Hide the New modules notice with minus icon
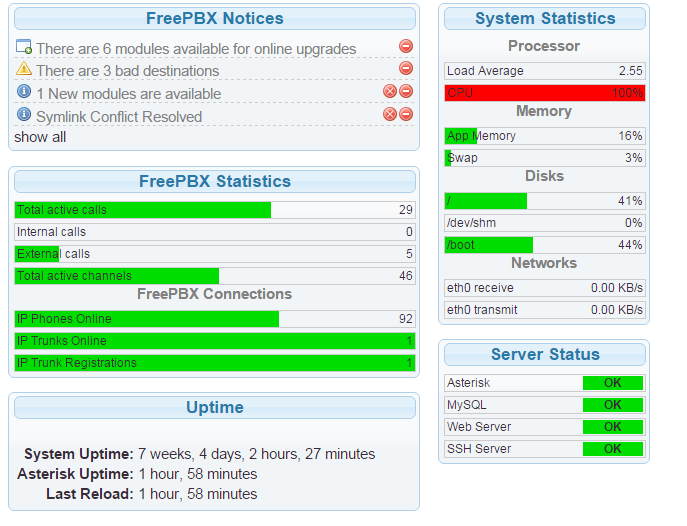Screen dimensions: 687x526 point(406,91)
